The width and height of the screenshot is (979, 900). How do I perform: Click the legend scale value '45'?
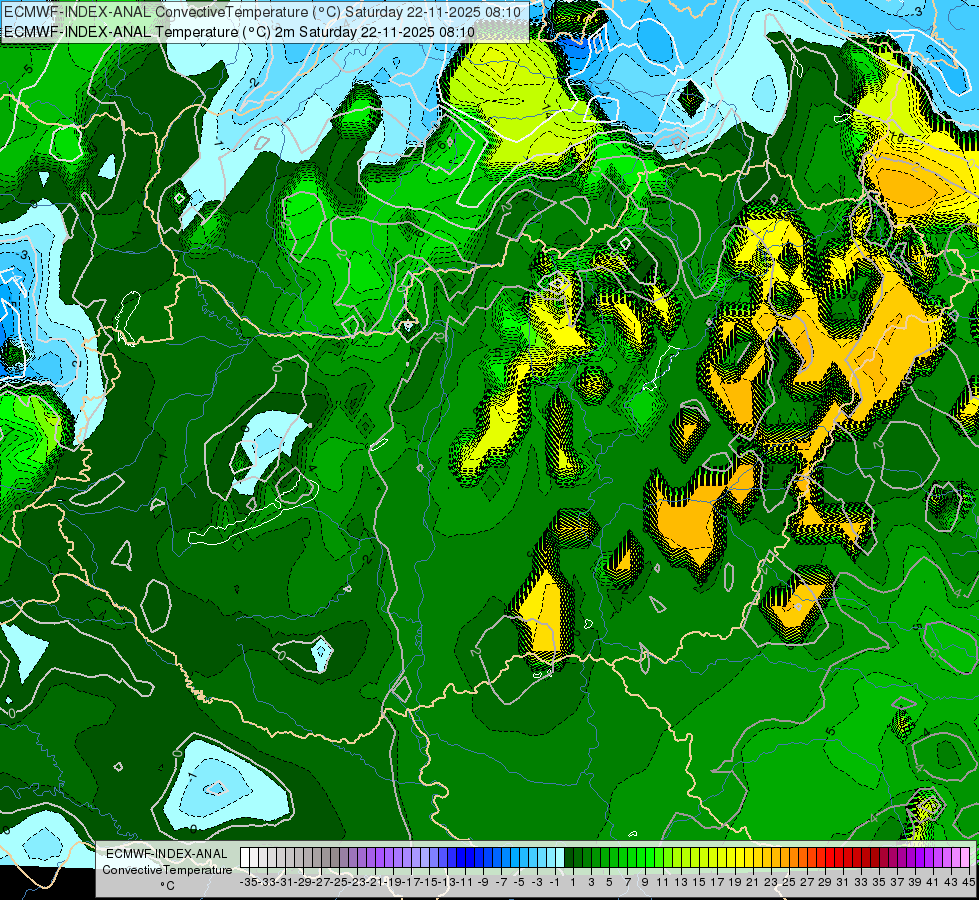(x=968, y=882)
